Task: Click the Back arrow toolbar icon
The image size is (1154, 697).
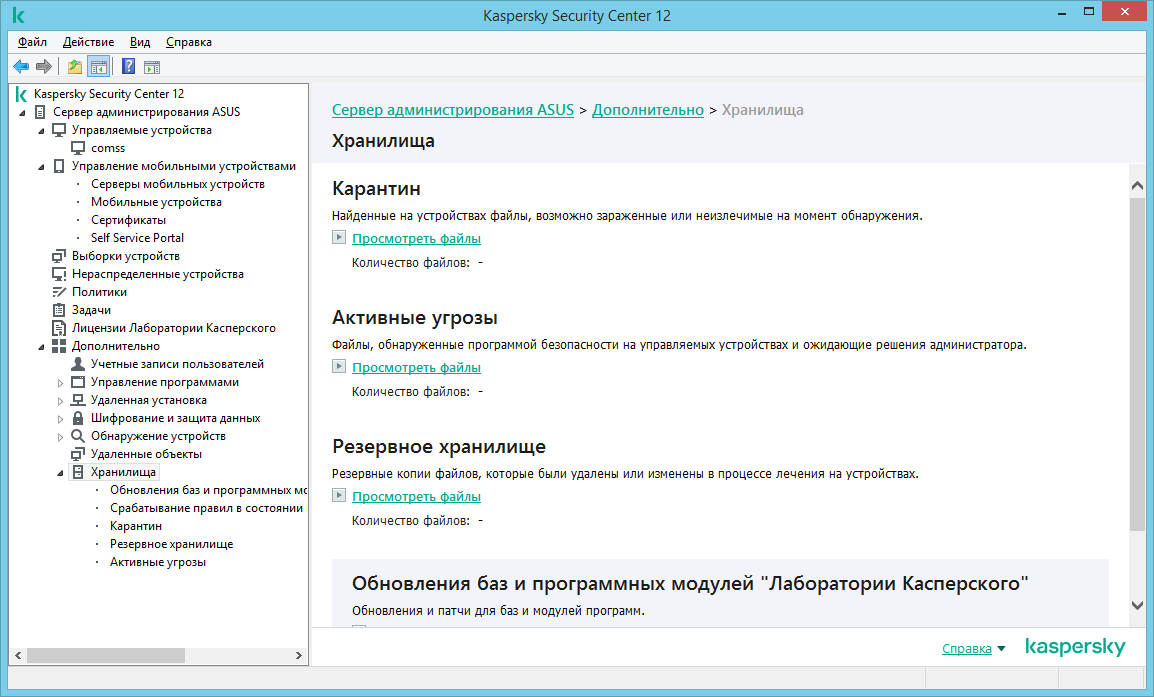Action: pos(21,67)
